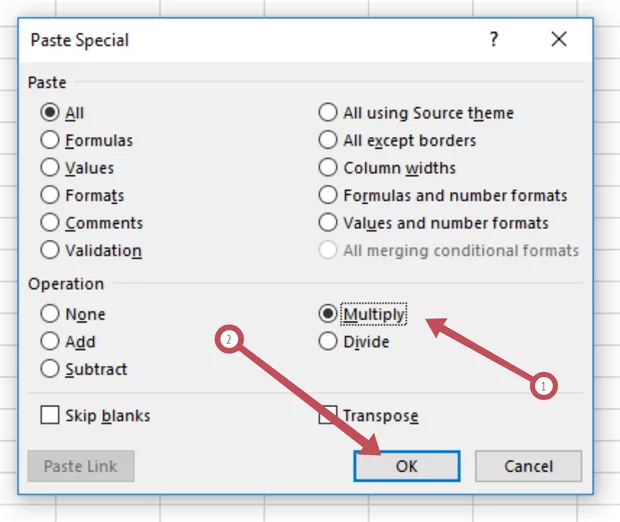Choose the Formulas radio button

click(50, 141)
